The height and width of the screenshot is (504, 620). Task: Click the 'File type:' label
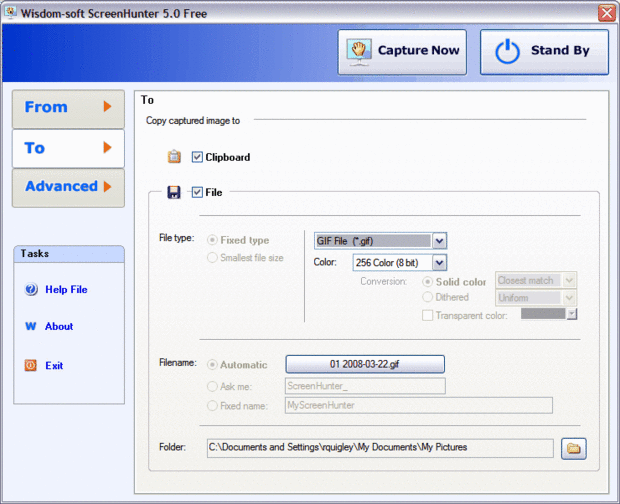[176, 238]
